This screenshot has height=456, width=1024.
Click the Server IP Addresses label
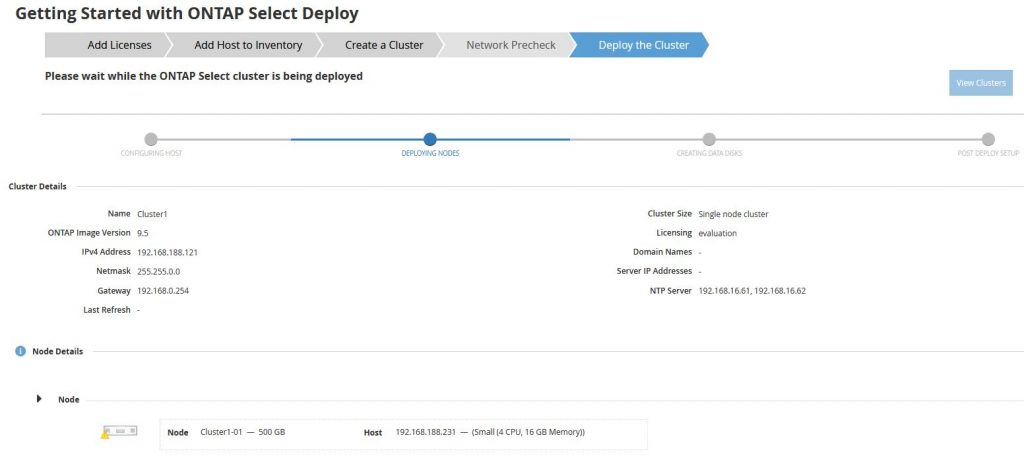[654, 271]
